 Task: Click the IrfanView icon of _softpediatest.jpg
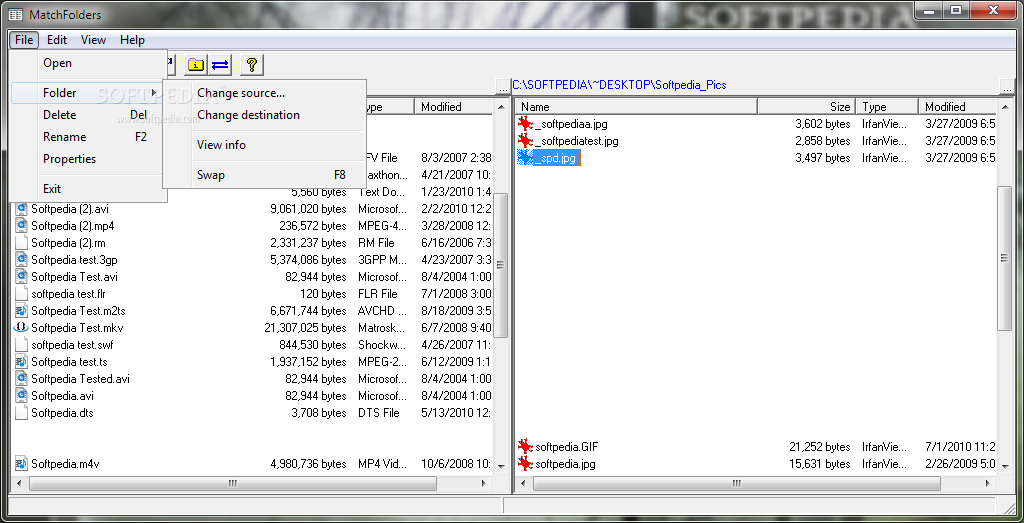coord(525,140)
